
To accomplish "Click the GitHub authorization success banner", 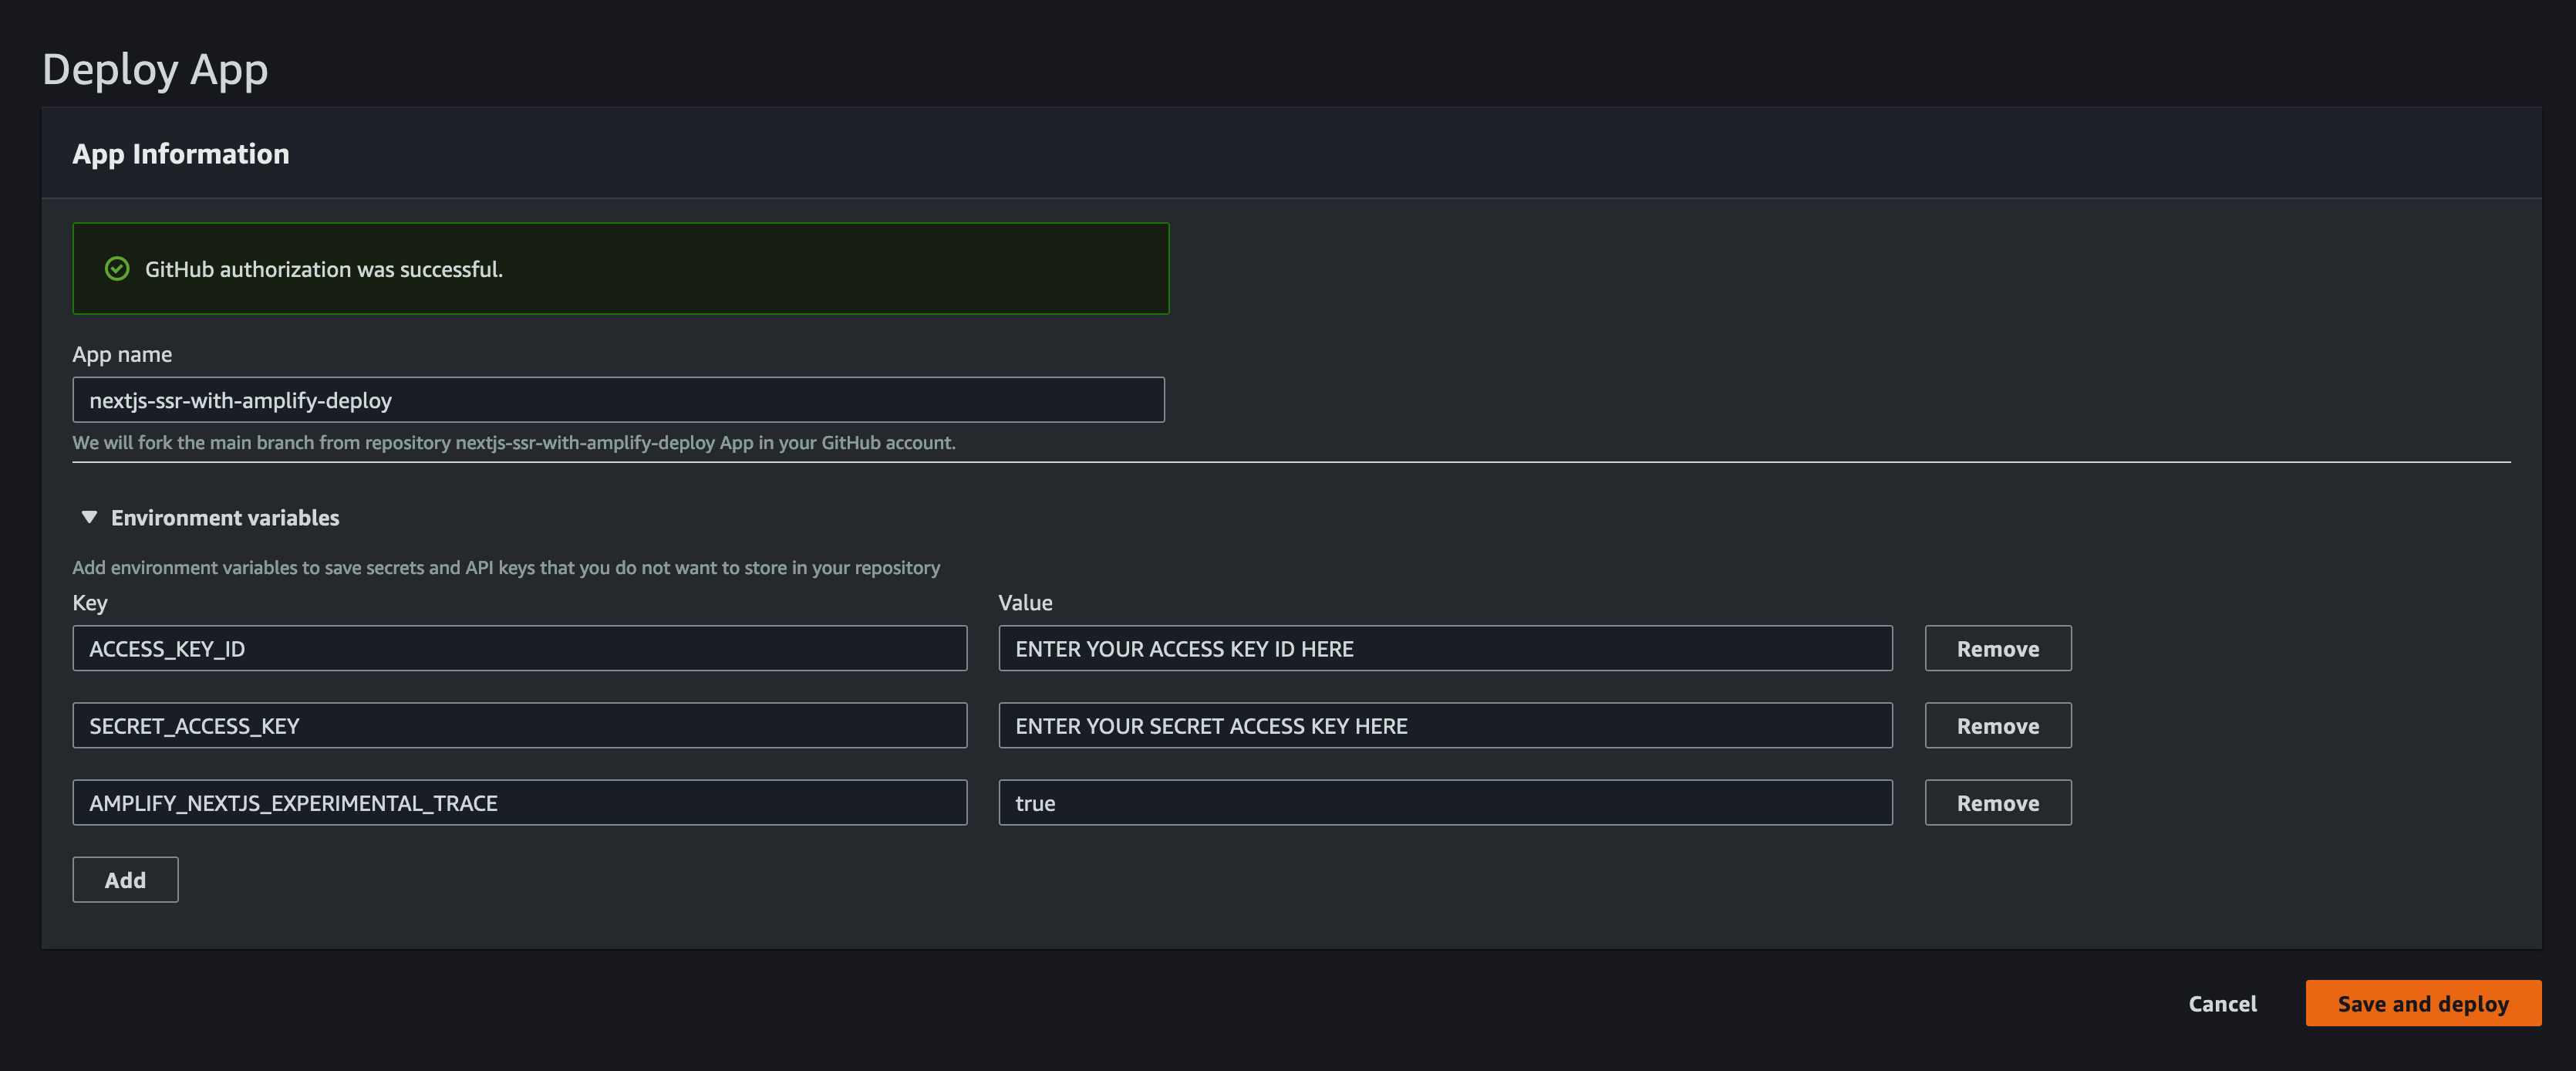I will pos(620,269).
